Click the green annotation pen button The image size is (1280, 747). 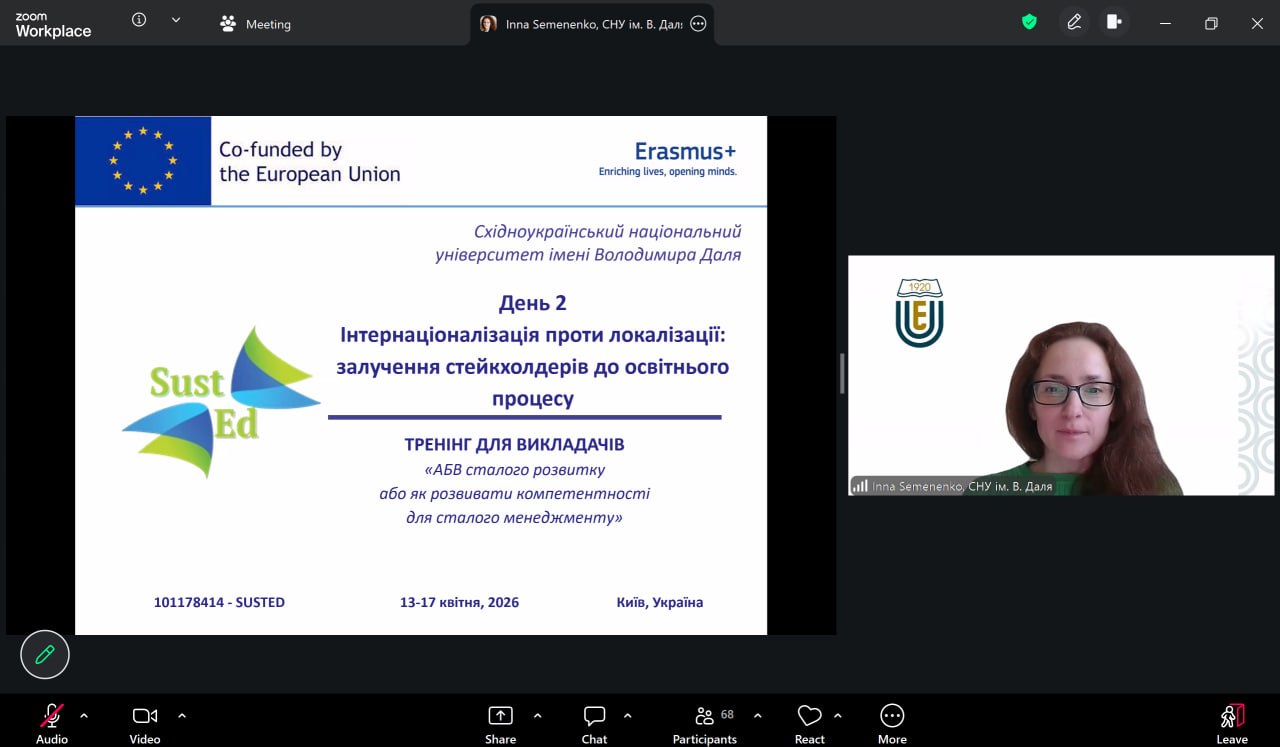click(x=45, y=655)
